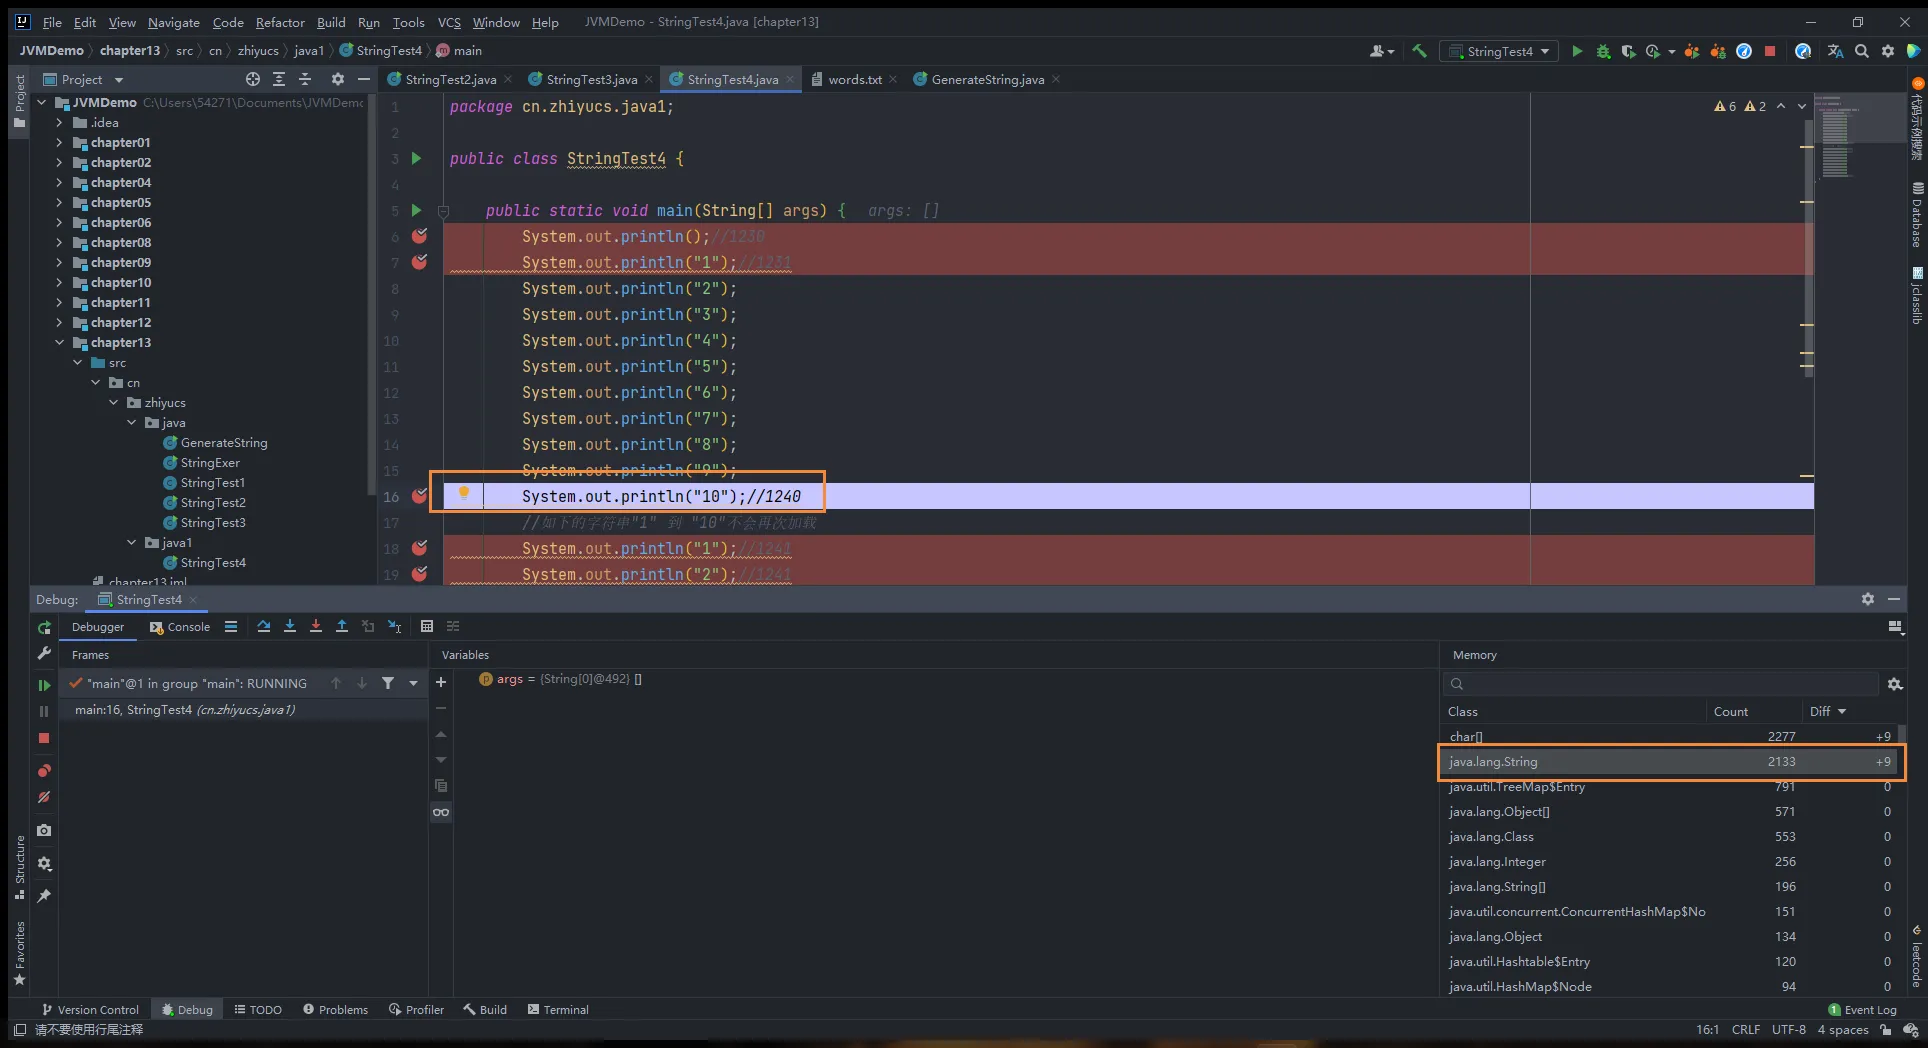Open the Profiler tool window
1928x1048 pixels.
(416, 1010)
